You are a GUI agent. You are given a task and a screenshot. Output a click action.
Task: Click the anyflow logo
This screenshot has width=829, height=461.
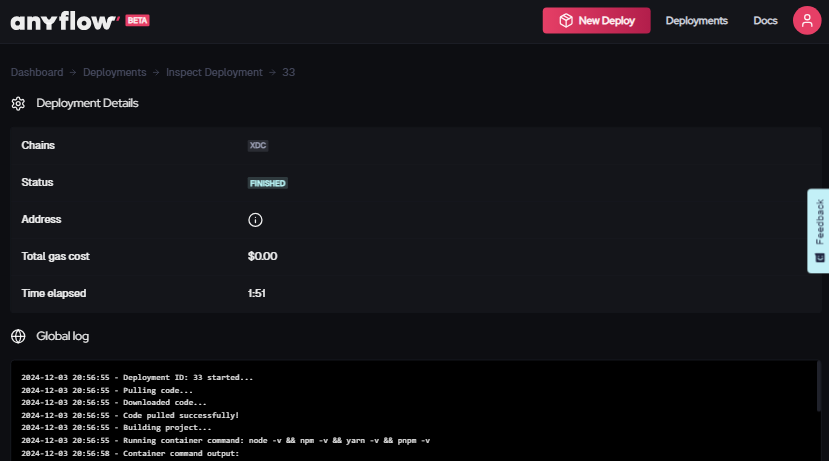pyautogui.click(x=65, y=21)
